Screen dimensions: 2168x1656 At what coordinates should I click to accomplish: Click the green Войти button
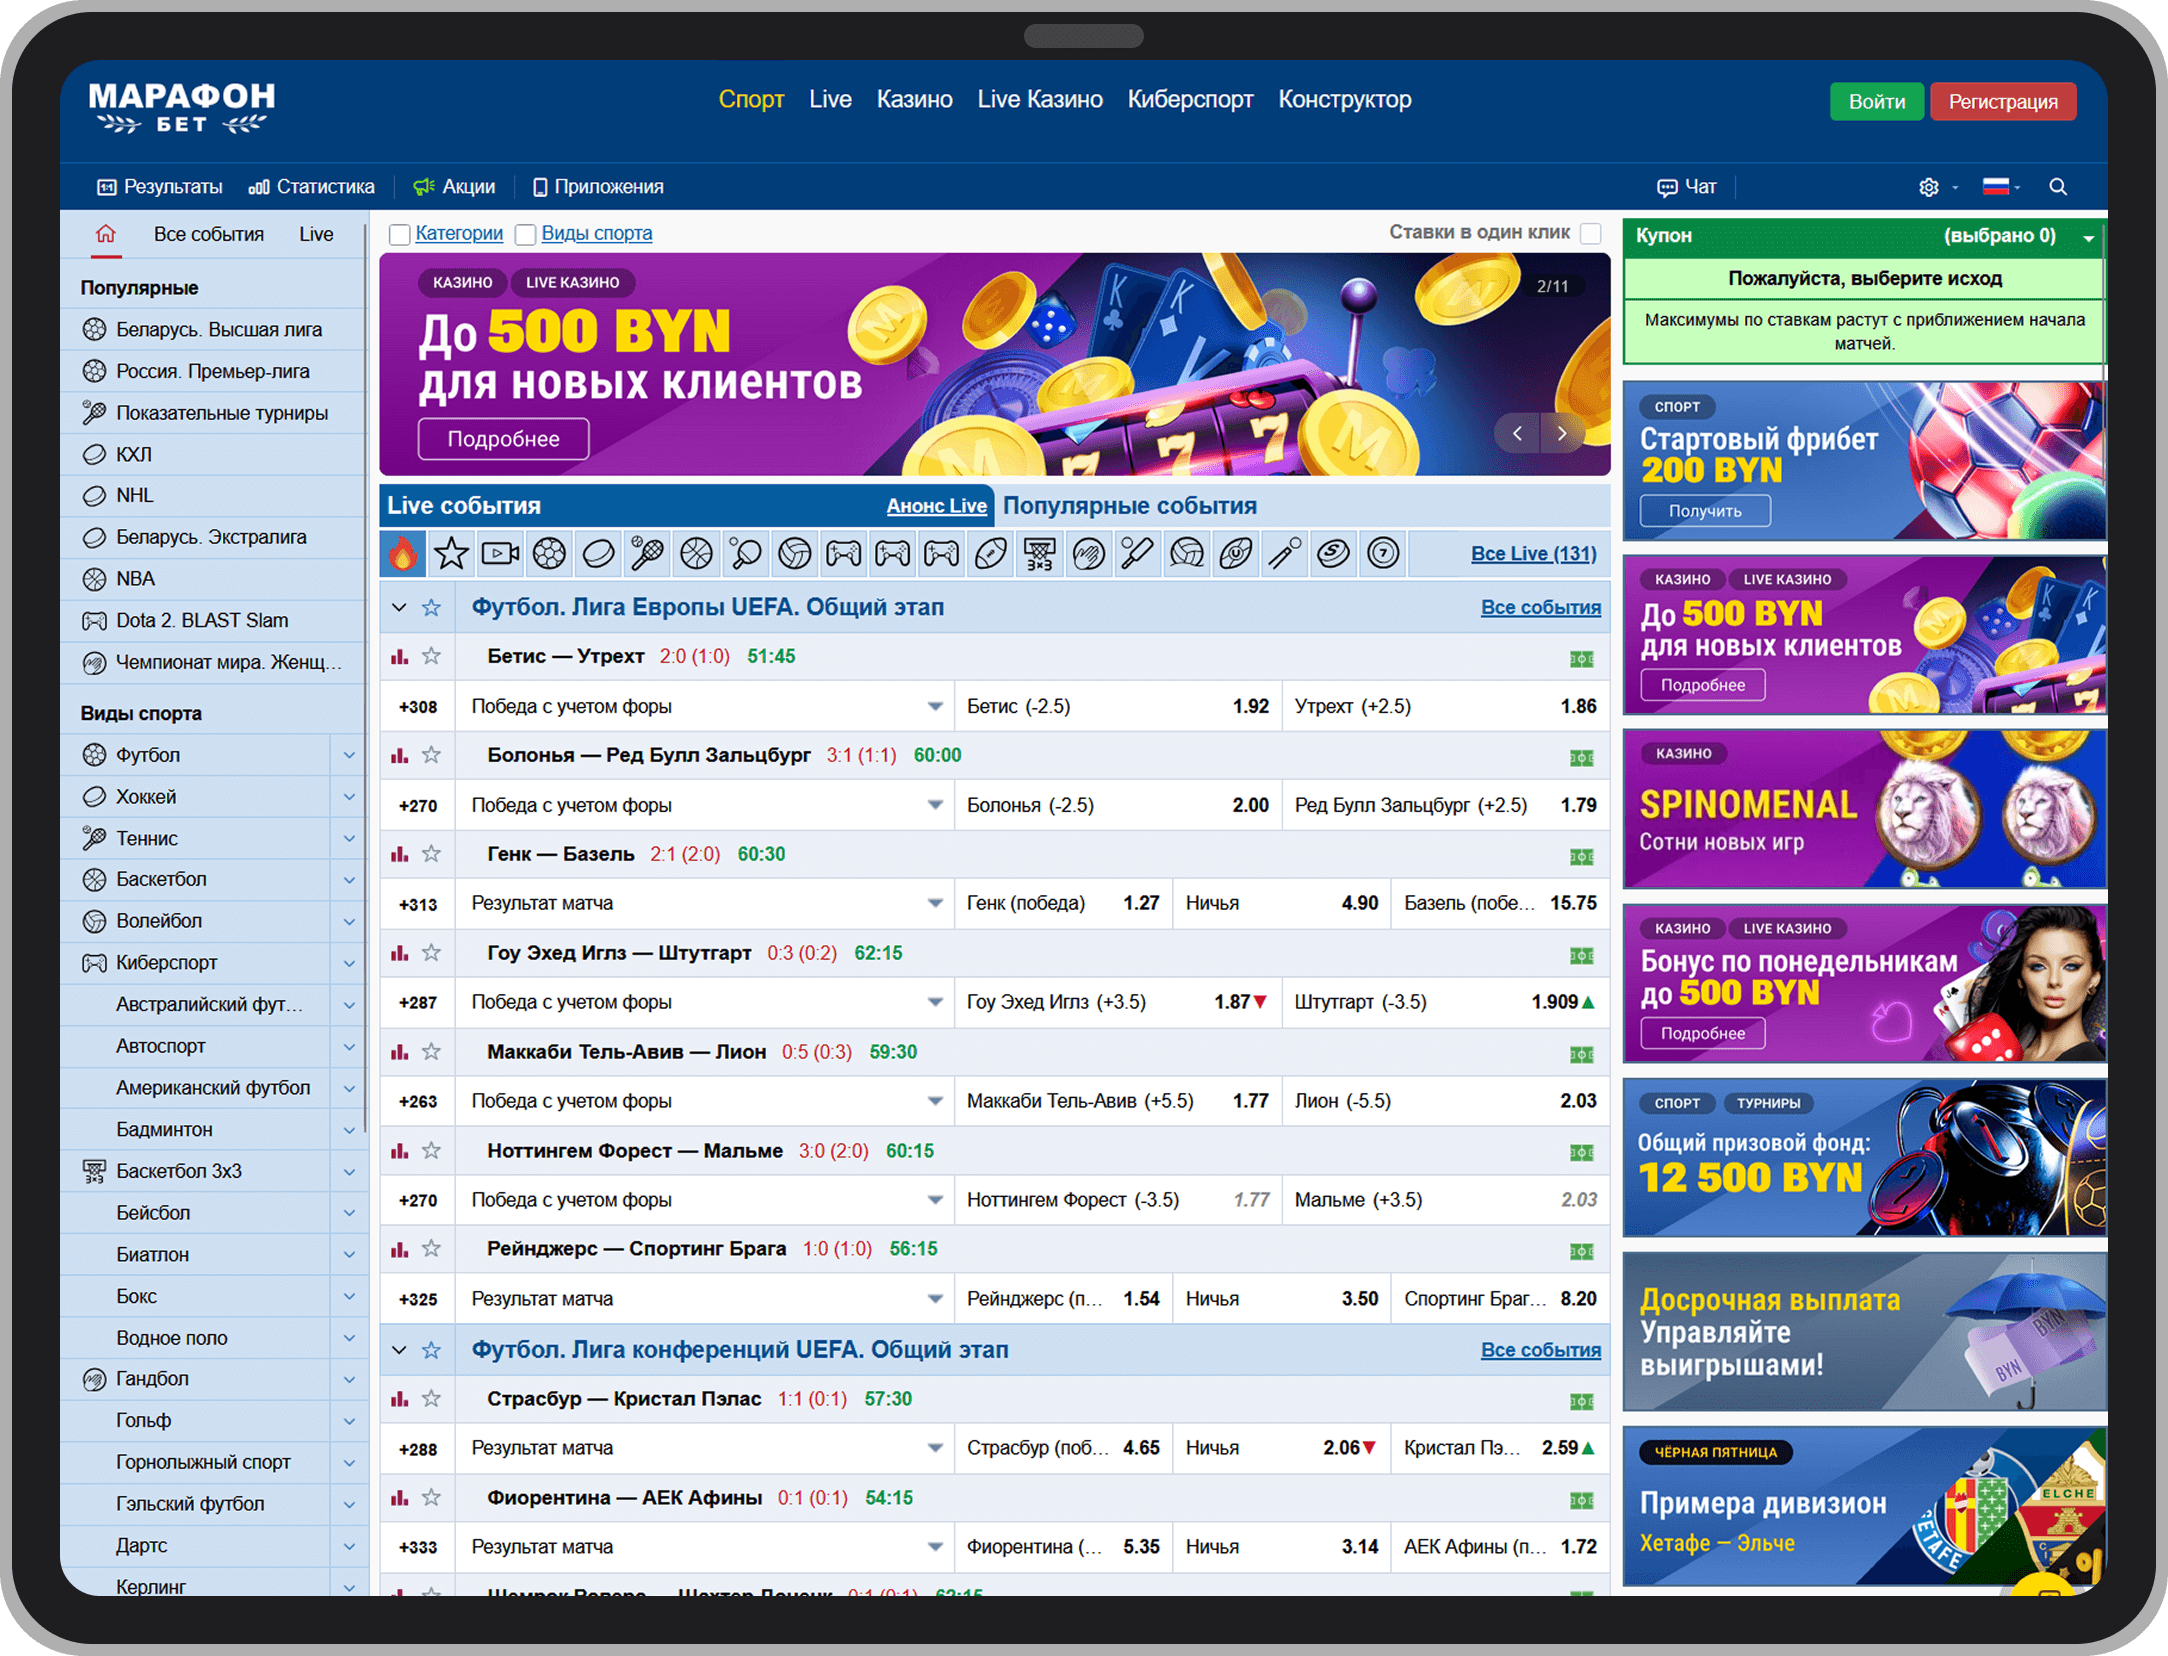pos(1876,102)
